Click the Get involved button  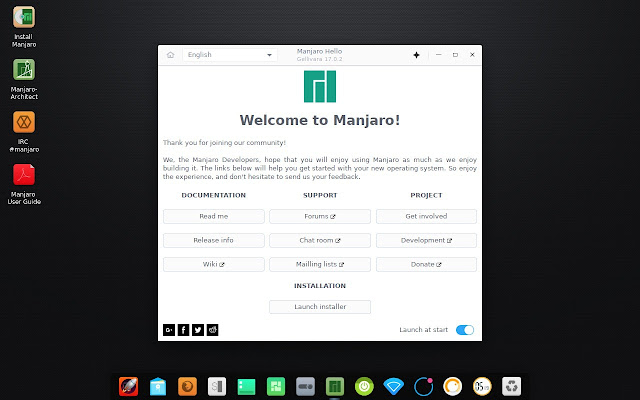coord(426,216)
